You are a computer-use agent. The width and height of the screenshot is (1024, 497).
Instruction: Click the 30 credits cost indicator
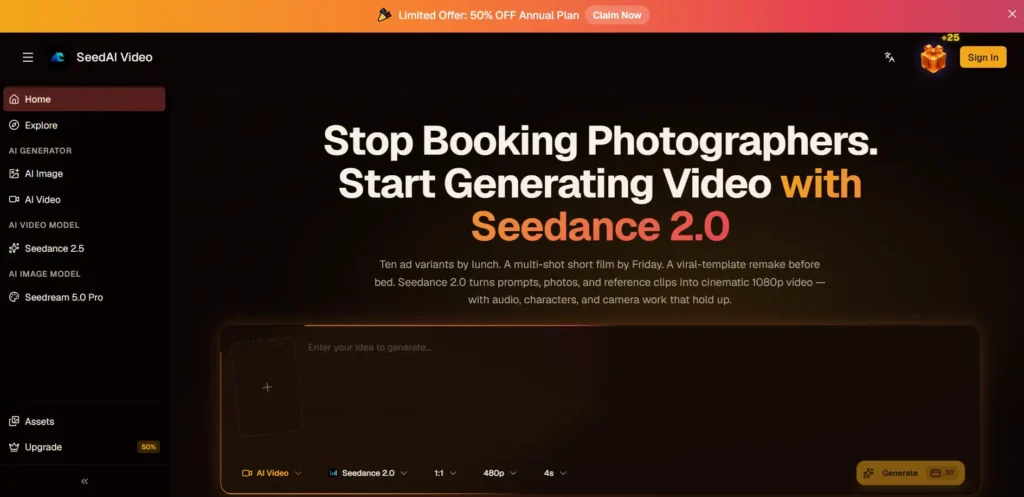(942, 473)
